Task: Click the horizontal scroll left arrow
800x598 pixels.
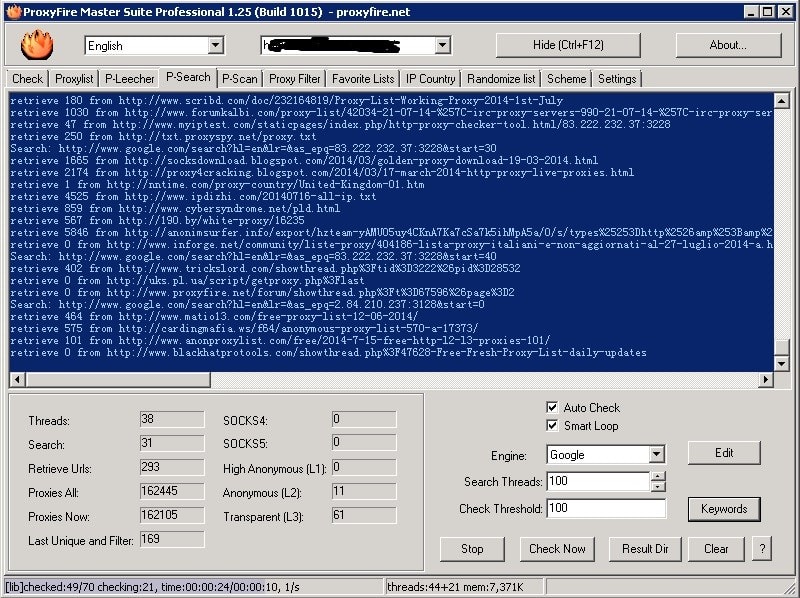Action: (x=17, y=379)
